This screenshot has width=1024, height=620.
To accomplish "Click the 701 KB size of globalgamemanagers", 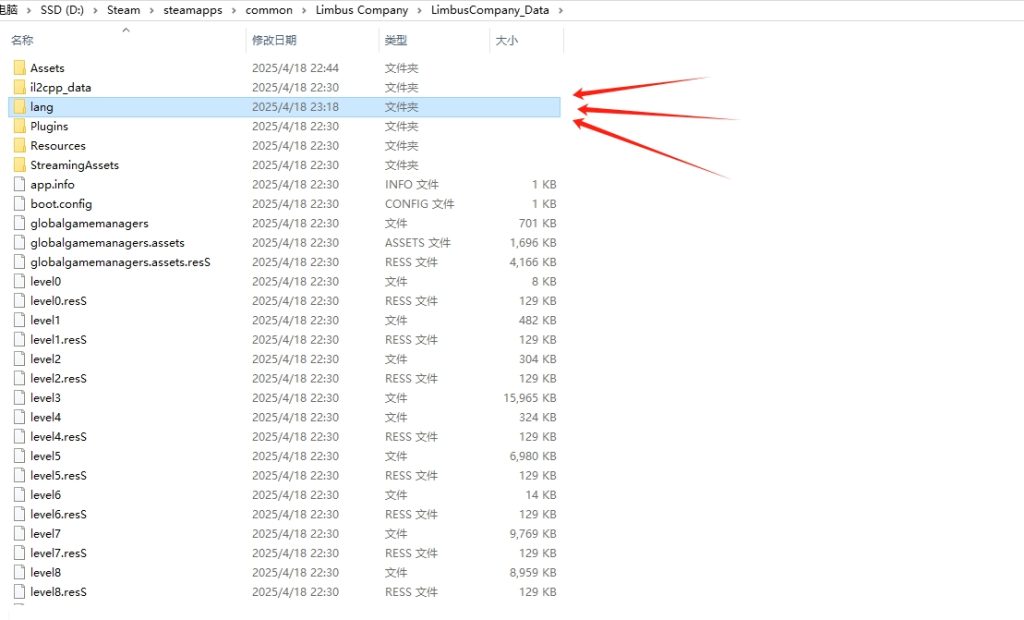I will click(537, 223).
